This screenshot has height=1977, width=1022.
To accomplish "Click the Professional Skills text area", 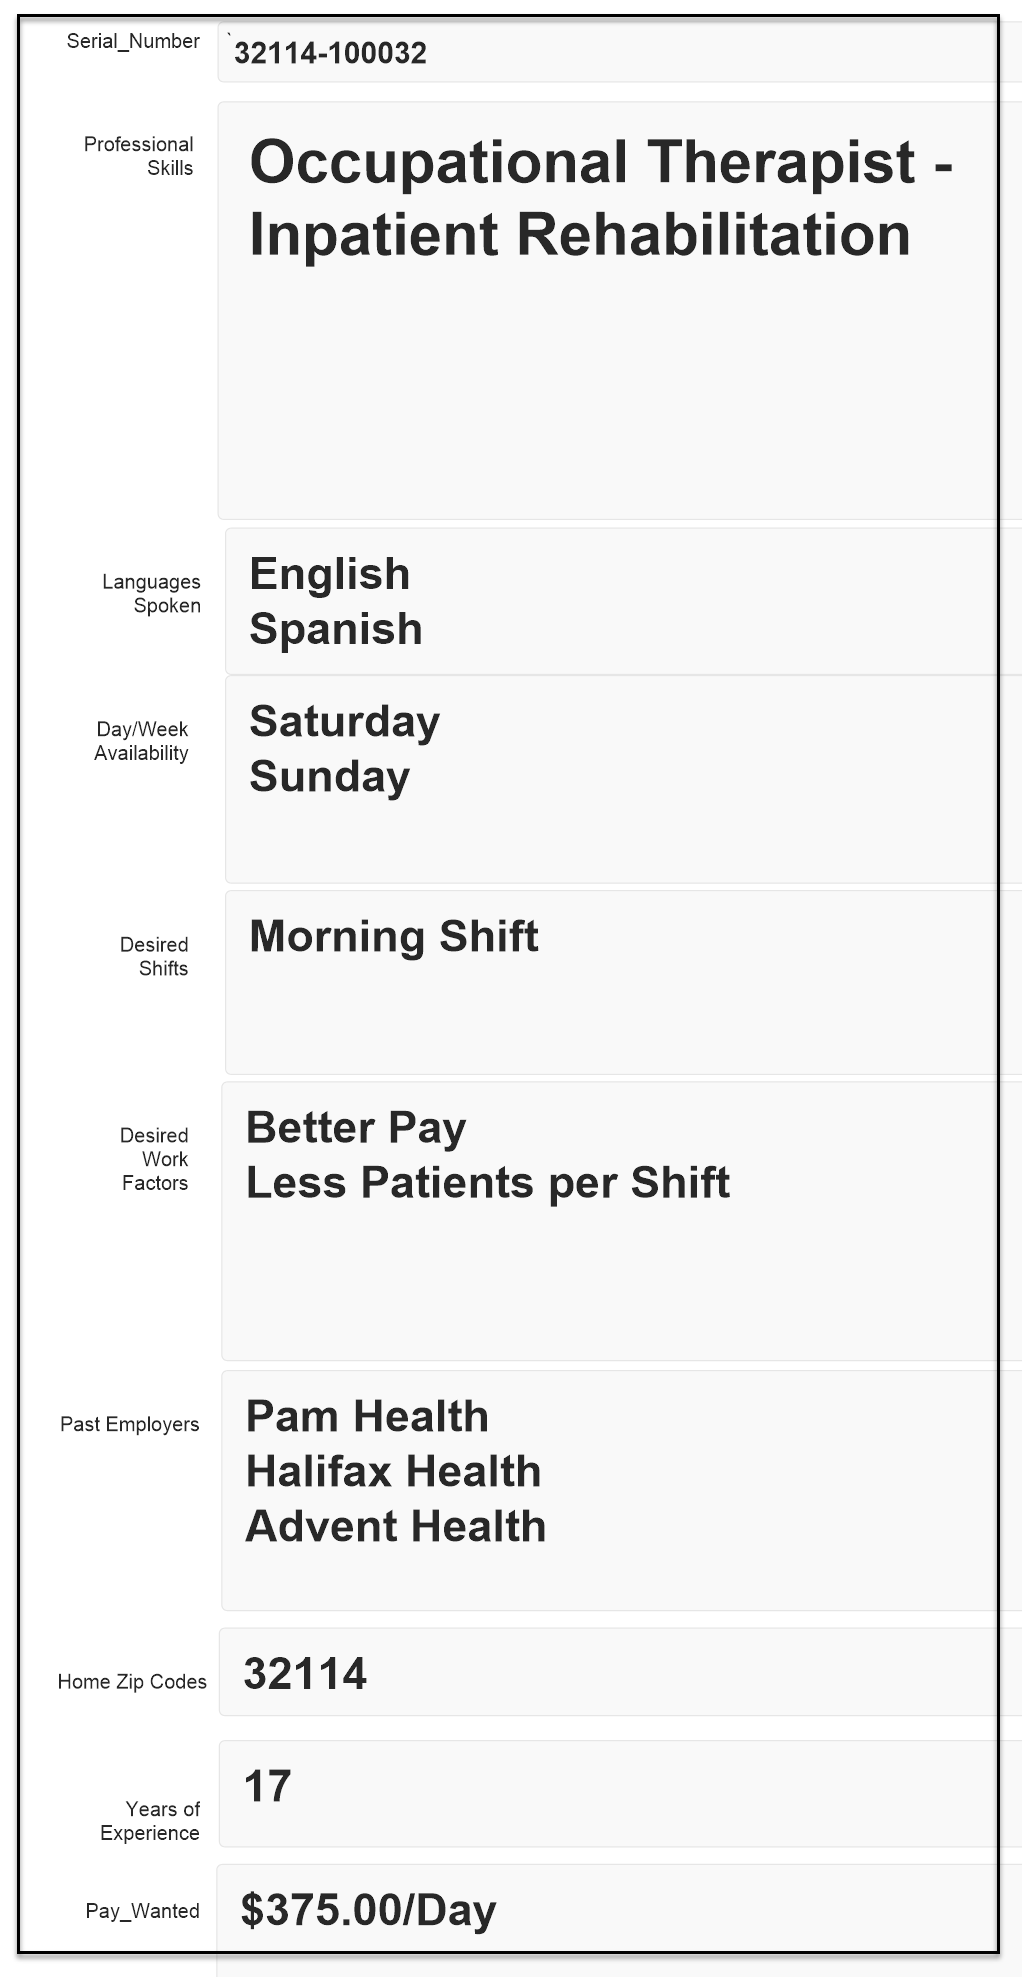I will [x=610, y=310].
